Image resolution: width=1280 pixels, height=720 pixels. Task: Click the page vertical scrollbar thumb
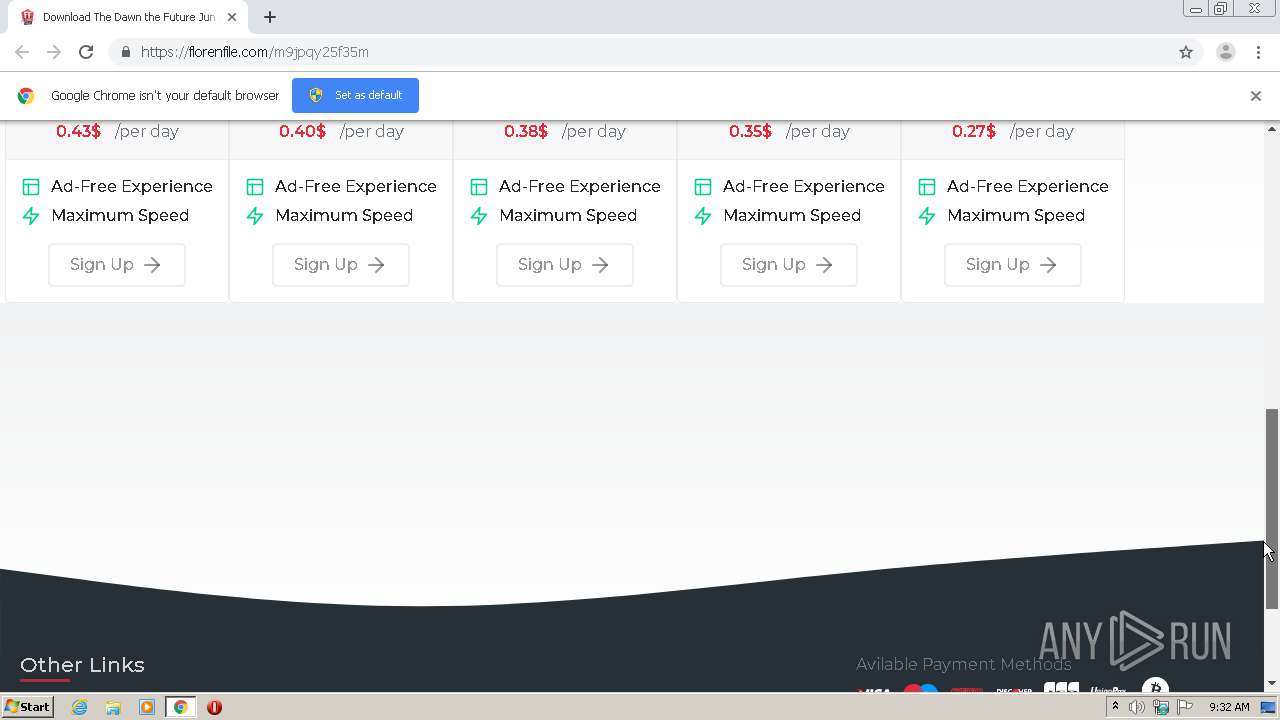point(1272,509)
